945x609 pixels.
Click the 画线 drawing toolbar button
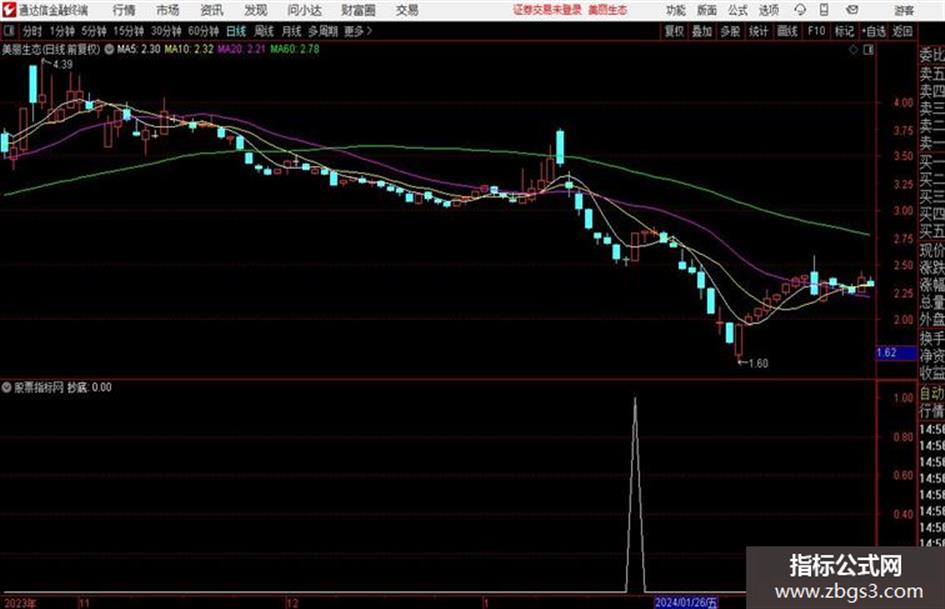(x=787, y=31)
